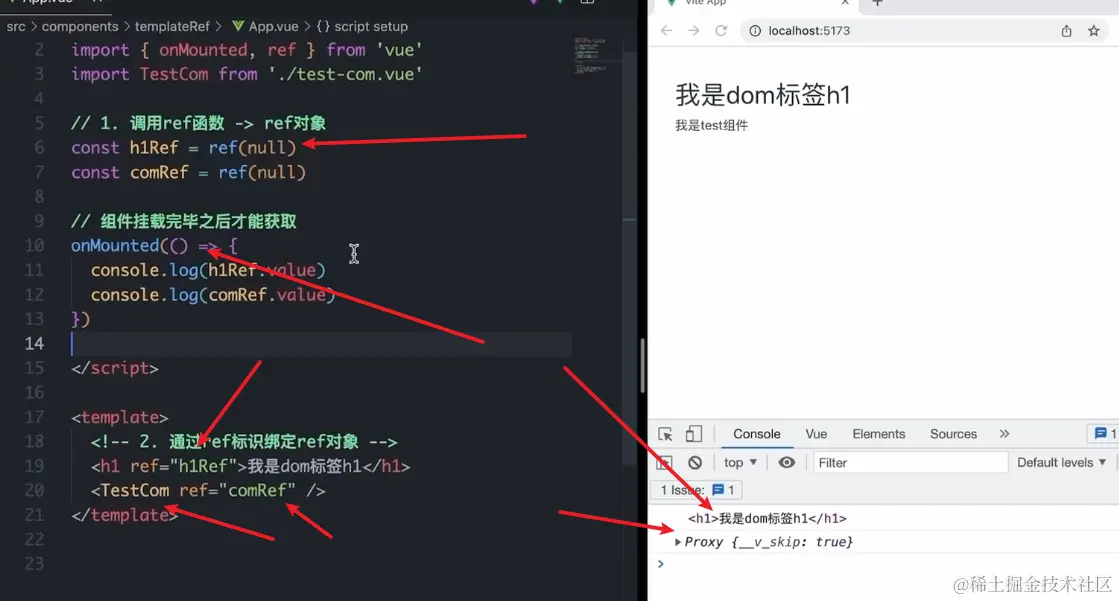Switch to the Vue DevTools tab

pyautogui.click(x=816, y=434)
